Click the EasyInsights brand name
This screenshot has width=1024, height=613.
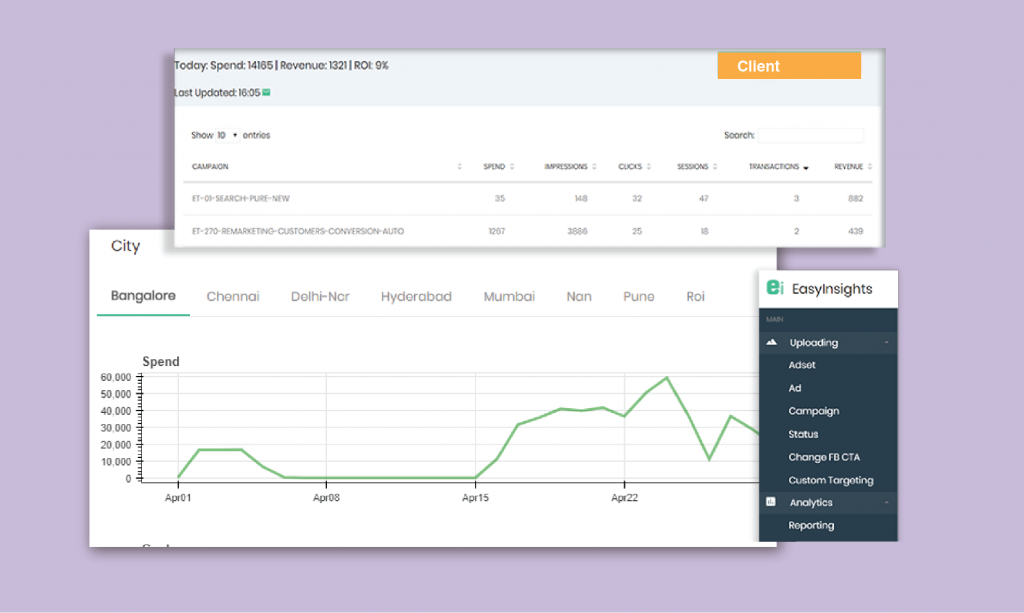(x=832, y=289)
